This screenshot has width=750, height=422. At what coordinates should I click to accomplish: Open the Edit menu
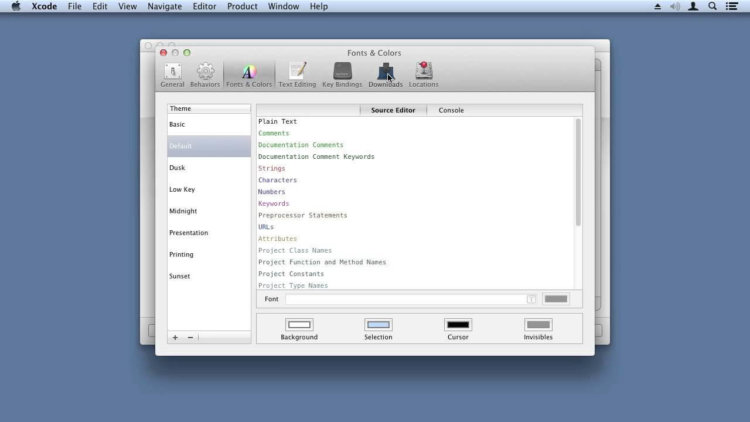99,6
